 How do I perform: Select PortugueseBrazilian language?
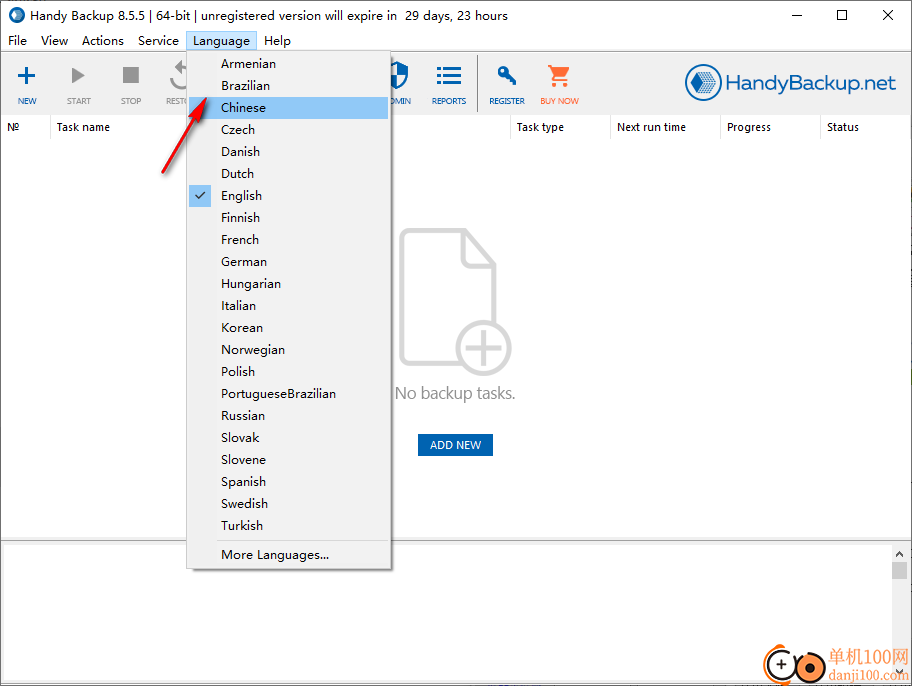tap(288, 394)
